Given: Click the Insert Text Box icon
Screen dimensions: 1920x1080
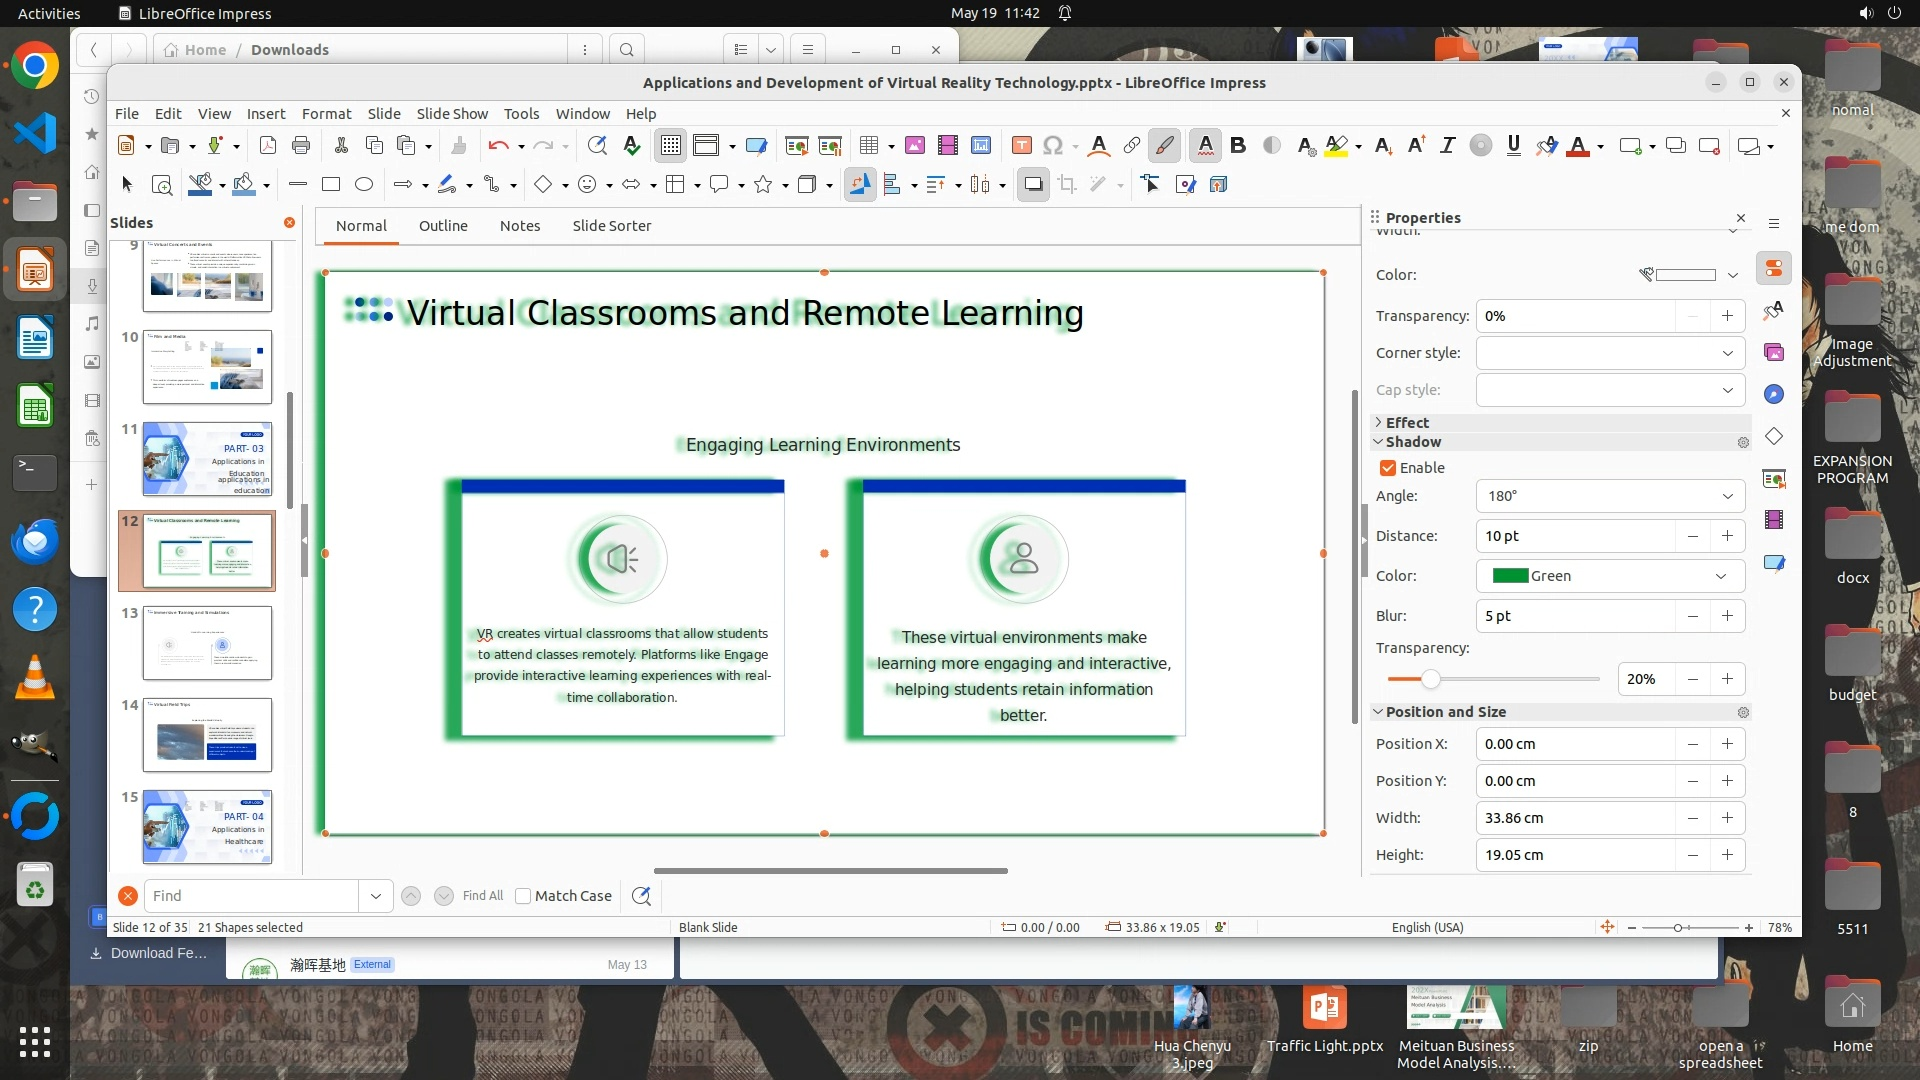Looking at the screenshot, I should click(x=1021, y=146).
